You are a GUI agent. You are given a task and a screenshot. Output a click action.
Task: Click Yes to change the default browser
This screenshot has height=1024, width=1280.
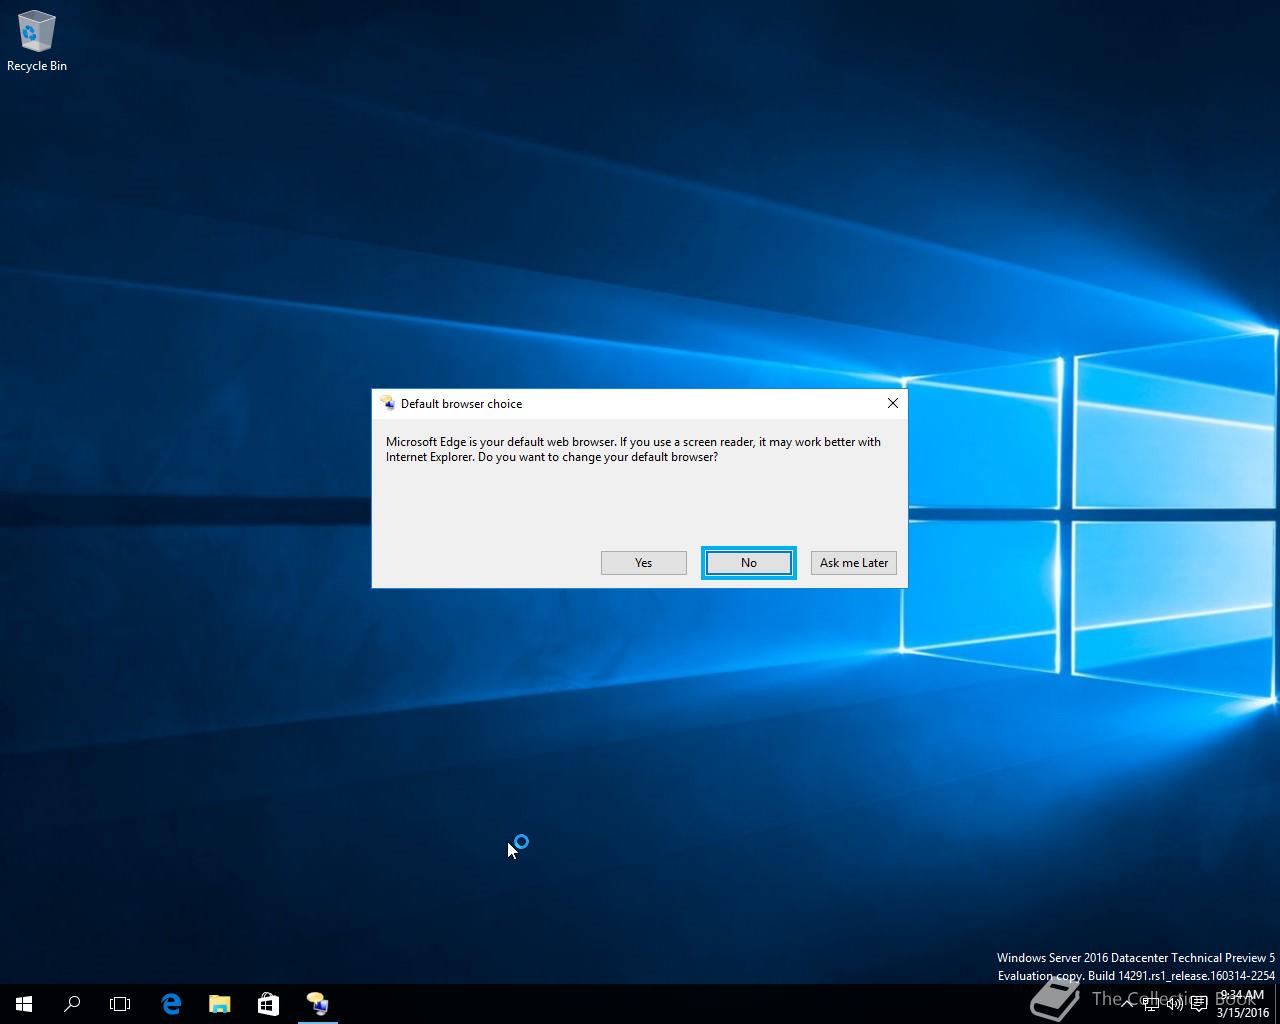click(x=643, y=563)
